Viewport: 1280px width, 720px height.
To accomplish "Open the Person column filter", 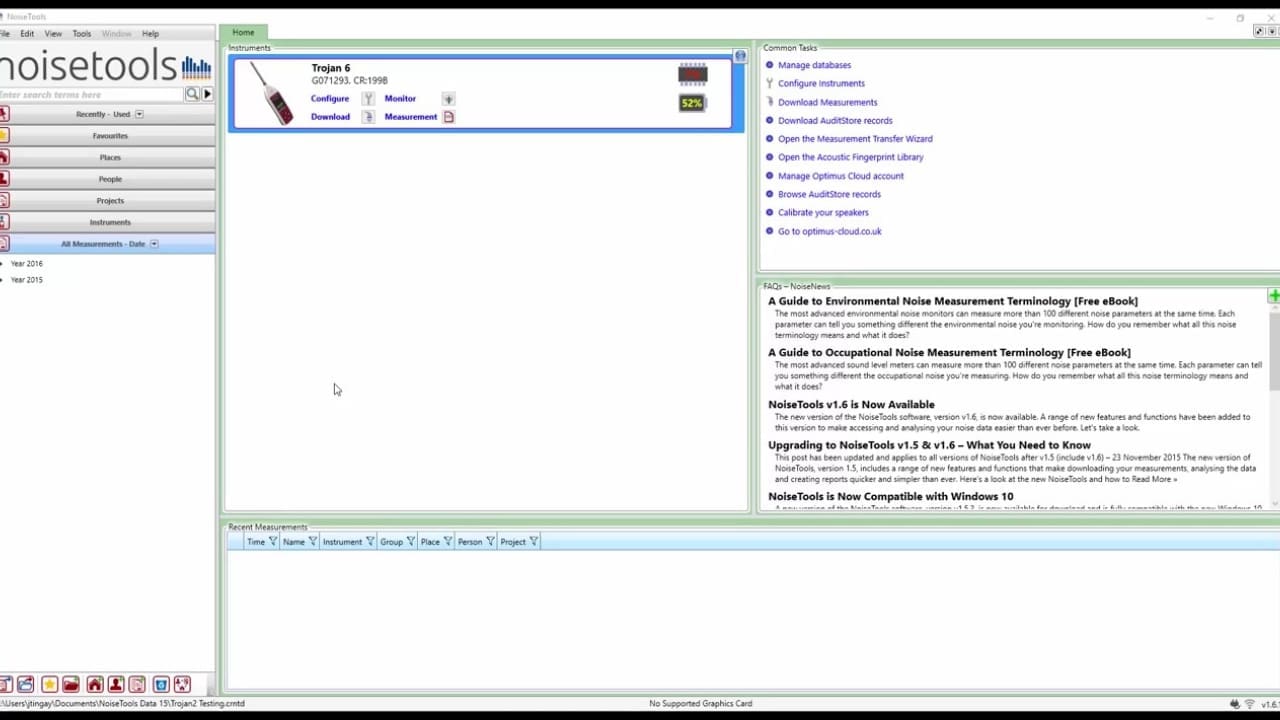I will pos(490,542).
